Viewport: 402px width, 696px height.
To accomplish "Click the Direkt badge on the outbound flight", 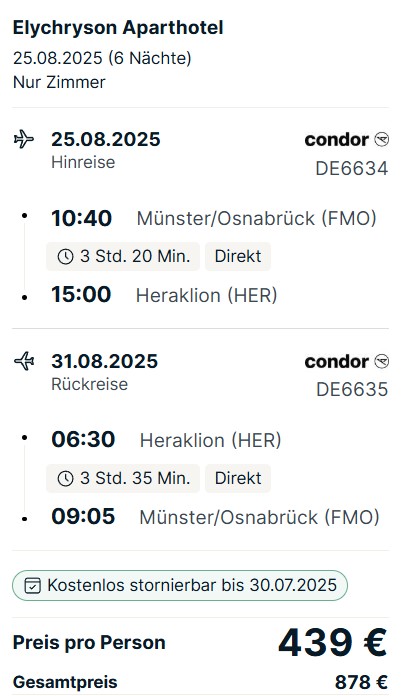I will [238, 257].
